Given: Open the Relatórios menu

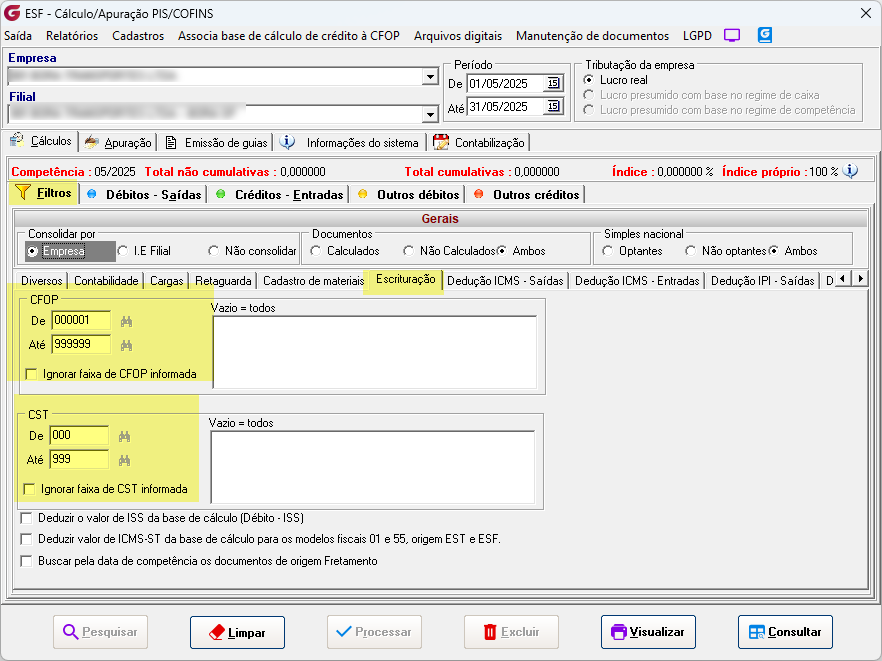Looking at the screenshot, I should [x=72, y=36].
